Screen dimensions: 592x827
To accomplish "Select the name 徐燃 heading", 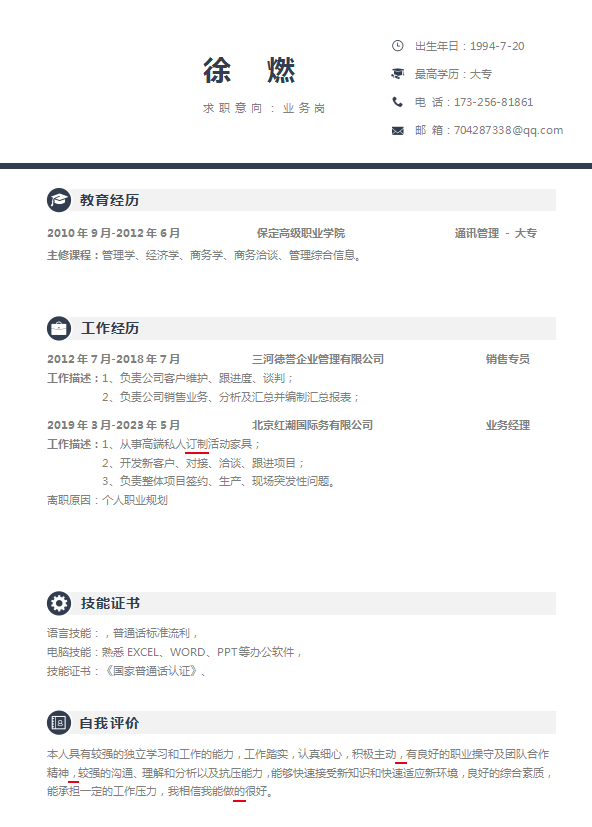I will point(249,70).
